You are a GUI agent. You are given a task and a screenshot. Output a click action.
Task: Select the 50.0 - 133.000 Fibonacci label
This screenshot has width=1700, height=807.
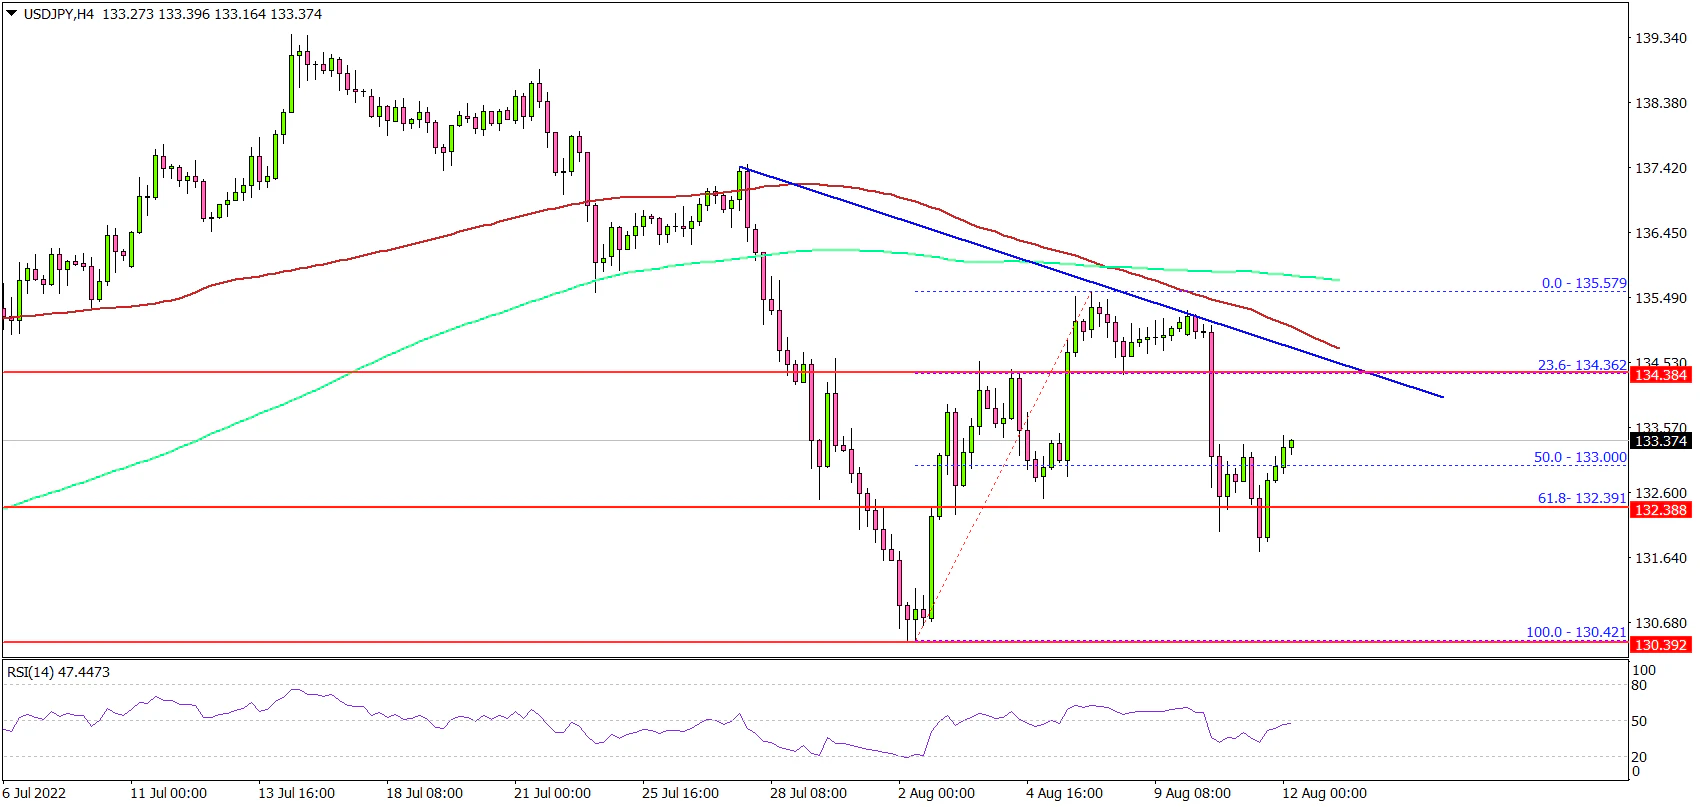1580,457
